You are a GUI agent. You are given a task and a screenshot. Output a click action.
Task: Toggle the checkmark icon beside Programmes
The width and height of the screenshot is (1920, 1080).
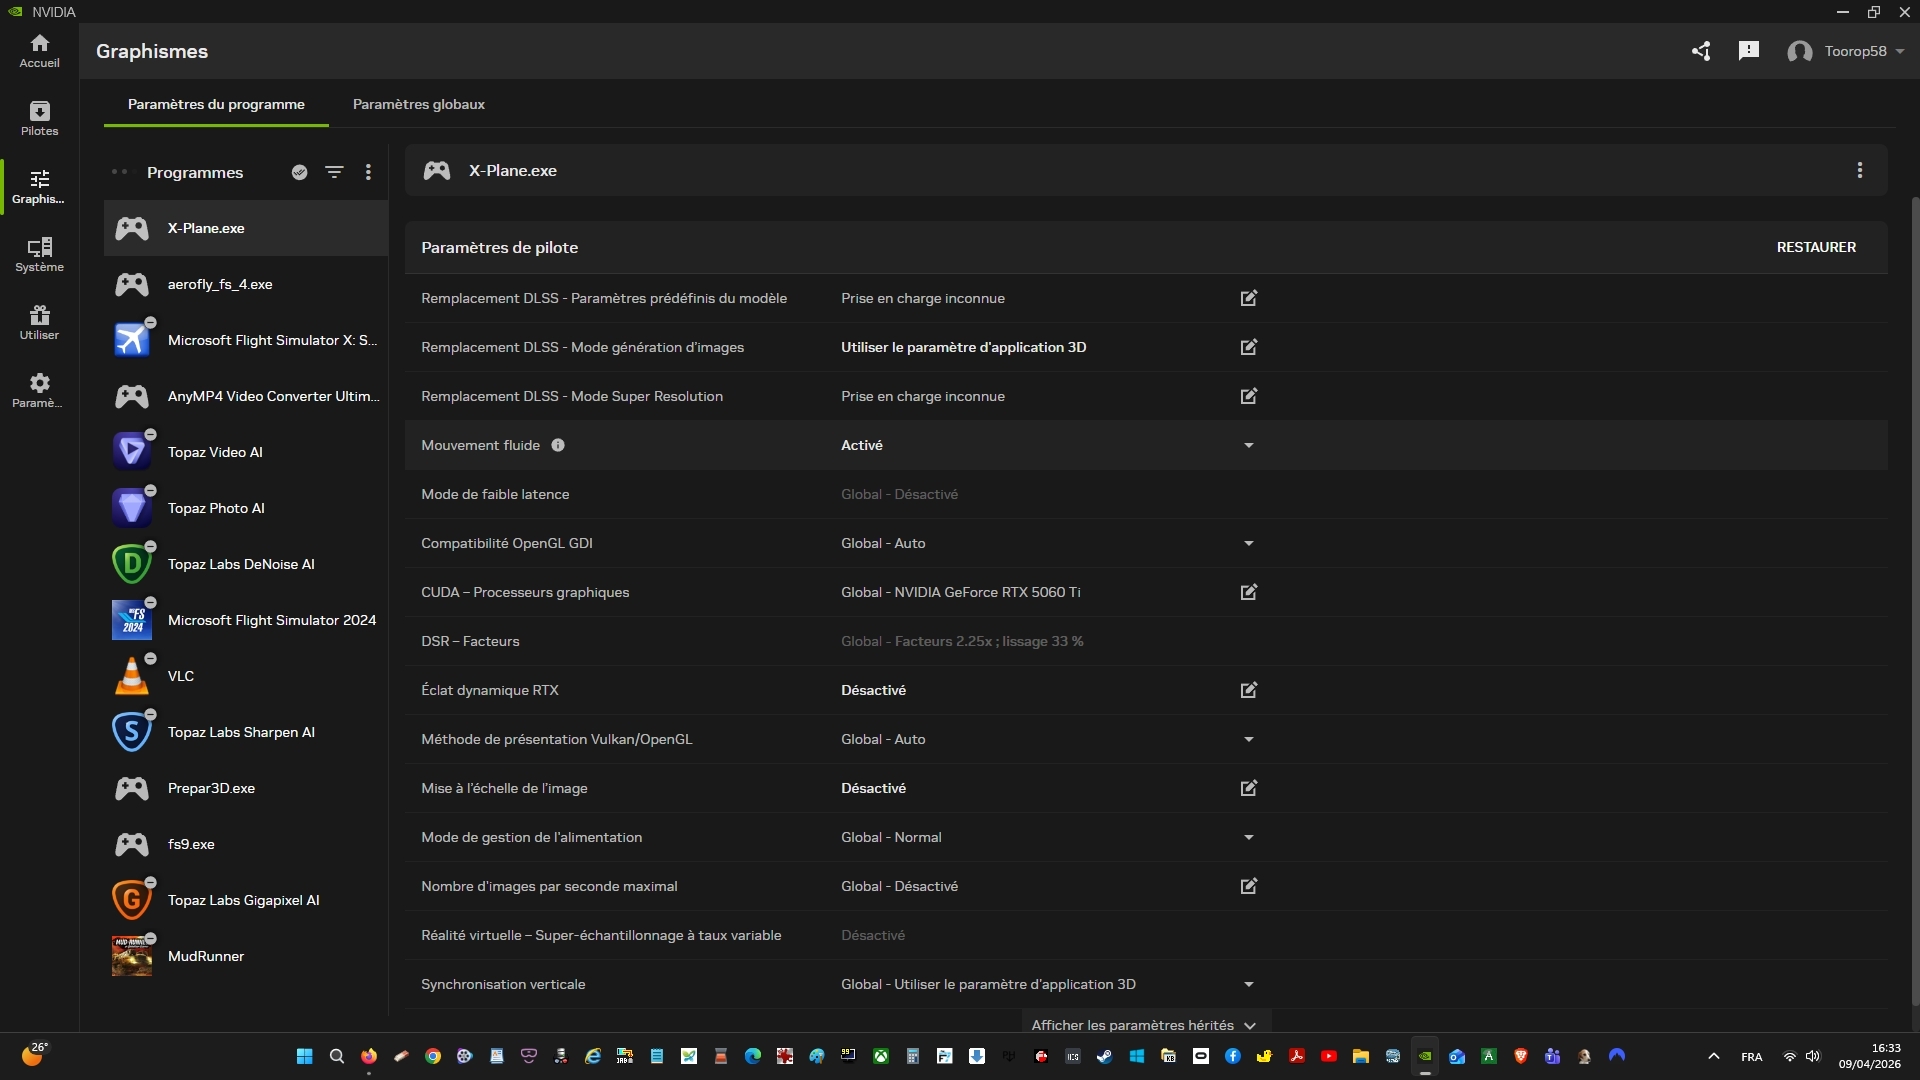coord(299,172)
